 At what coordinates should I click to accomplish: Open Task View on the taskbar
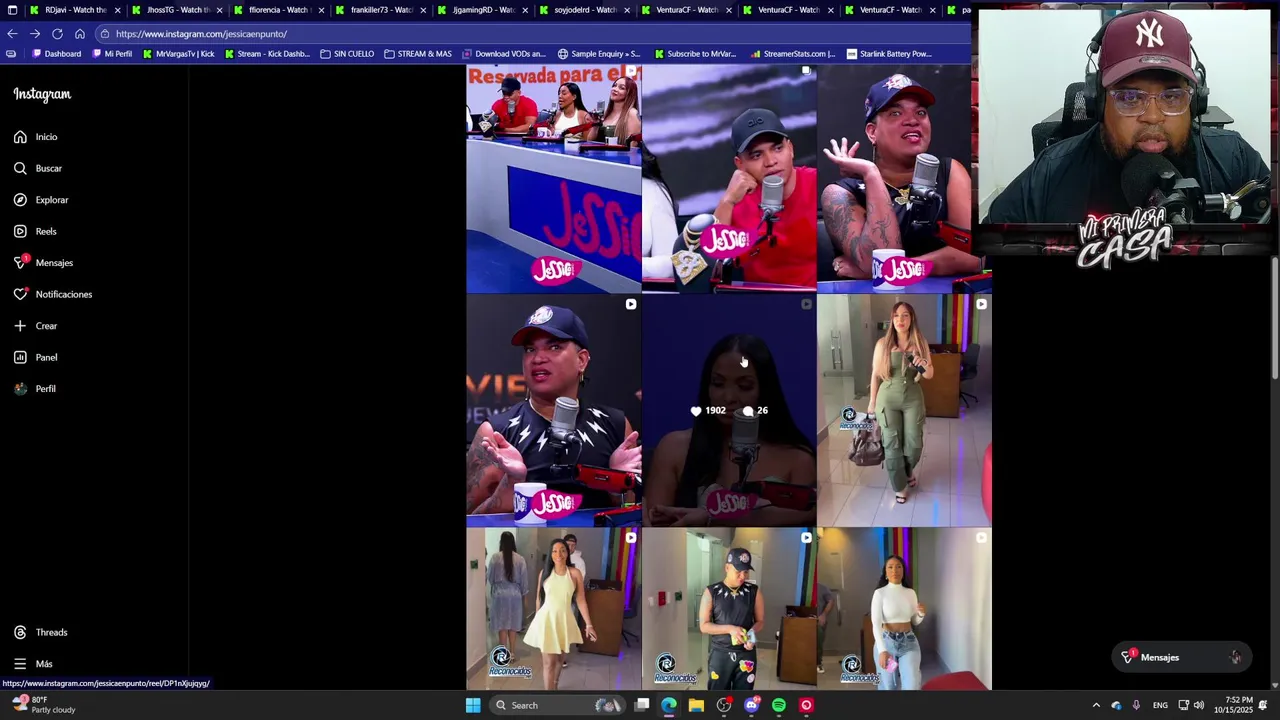click(x=642, y=705)
